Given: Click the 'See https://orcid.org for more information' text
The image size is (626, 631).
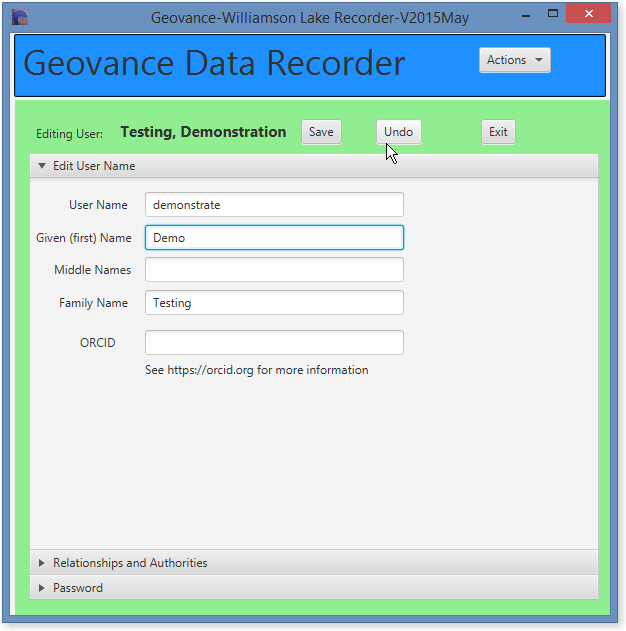Looking at the screenshot, I should click(x=257, y=370).
